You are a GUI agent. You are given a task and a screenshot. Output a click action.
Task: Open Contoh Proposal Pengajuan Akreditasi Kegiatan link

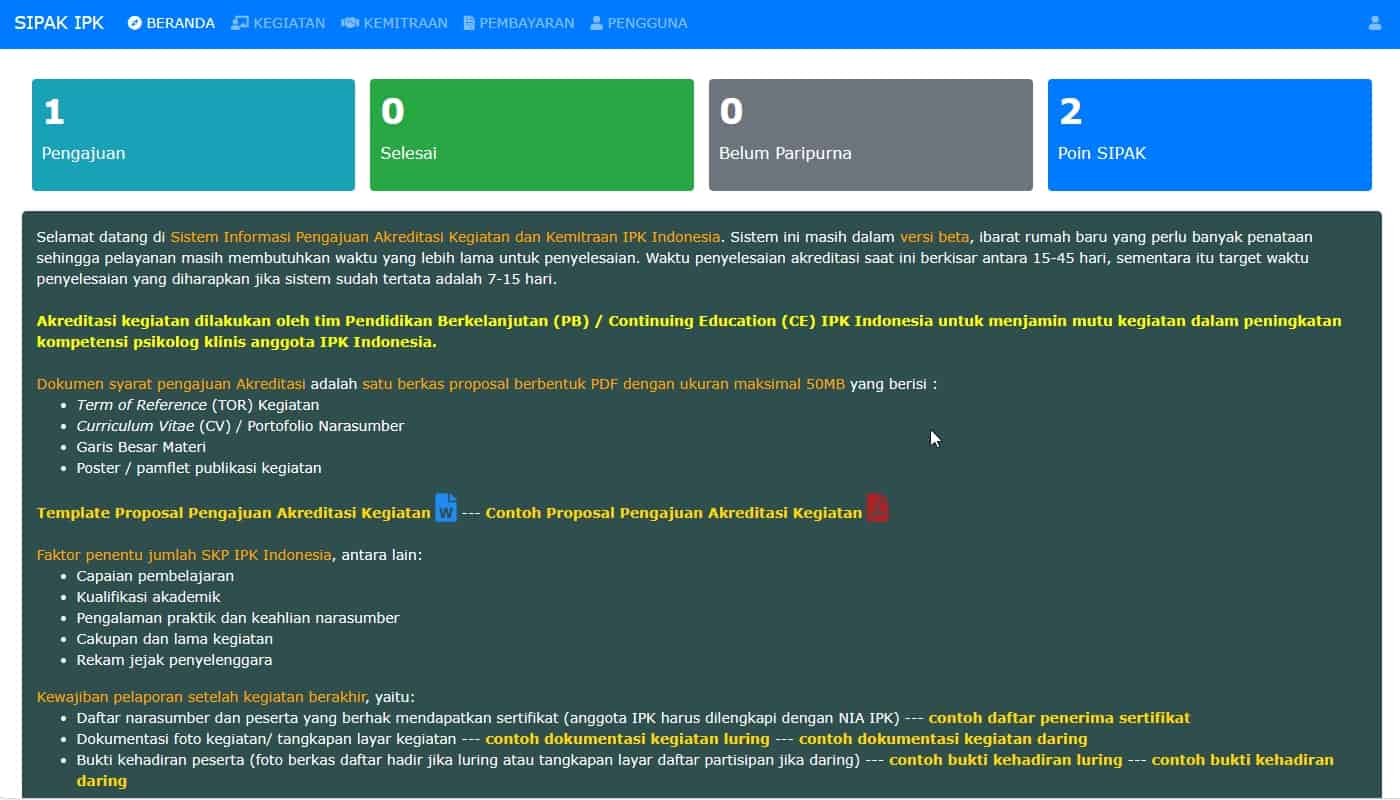point(674,513)
